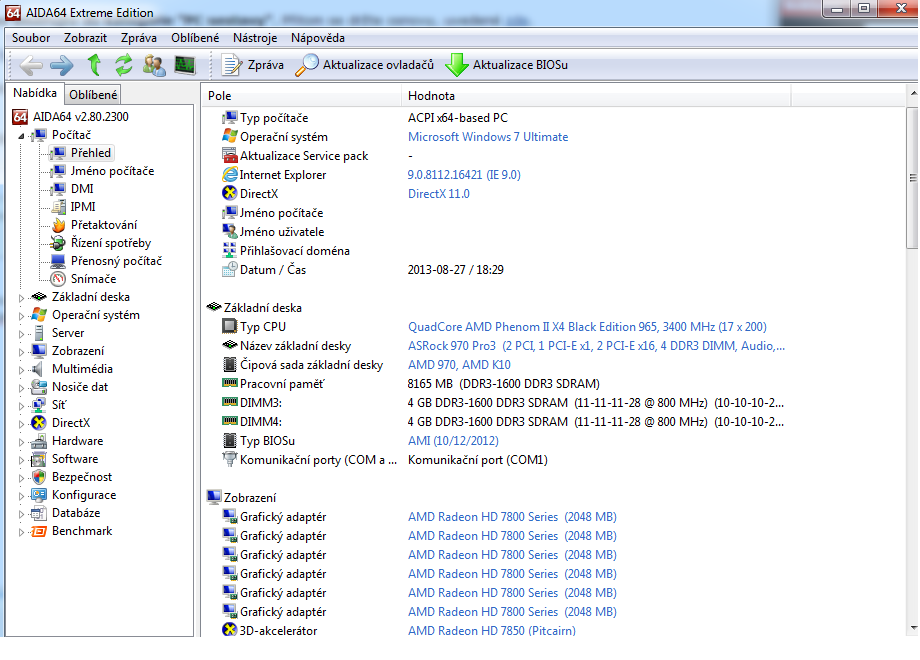Click the Microsoft Windows 7 Ultimate link
Screen dimensions: 920x660
tap(487, 137)
